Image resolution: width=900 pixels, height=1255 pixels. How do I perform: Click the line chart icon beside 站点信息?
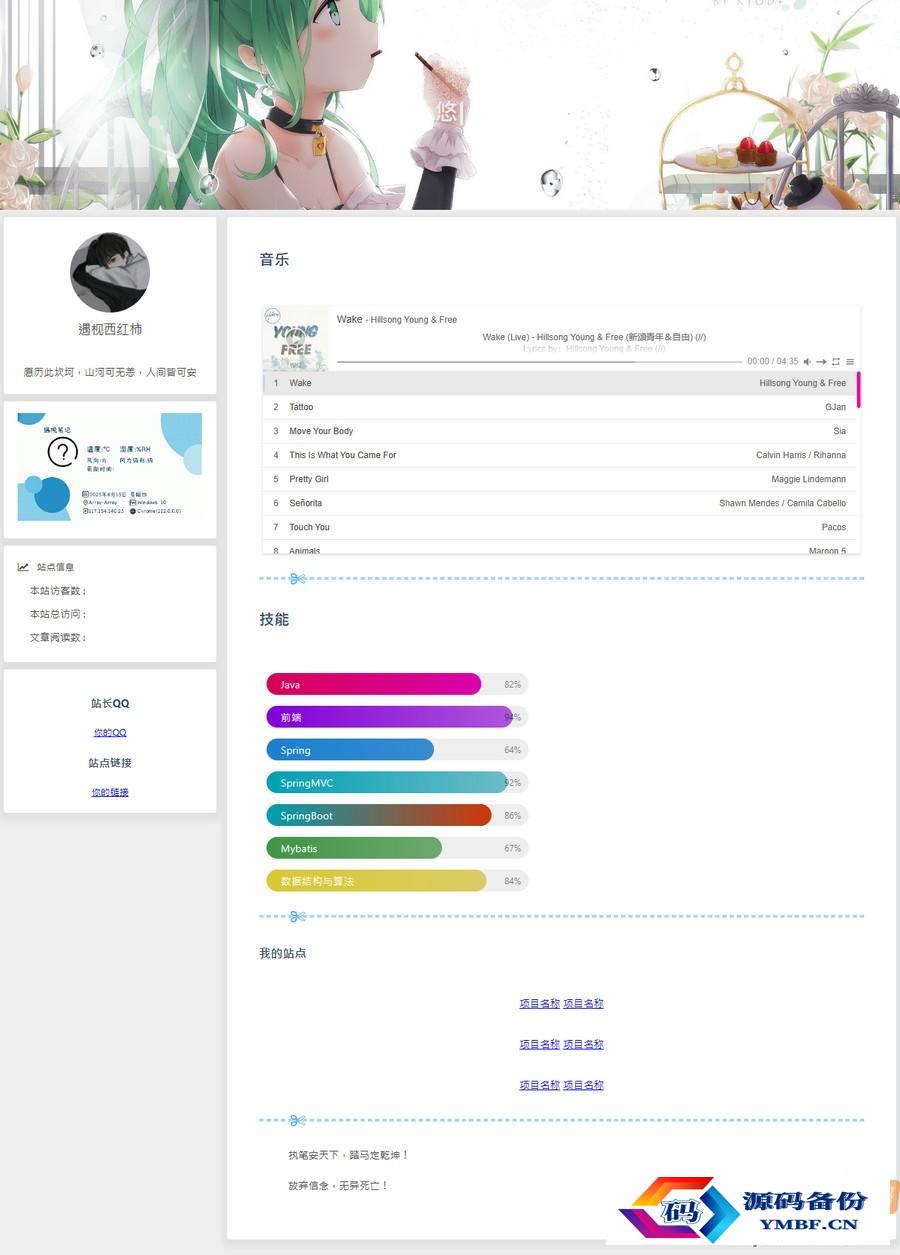point(23,567)
